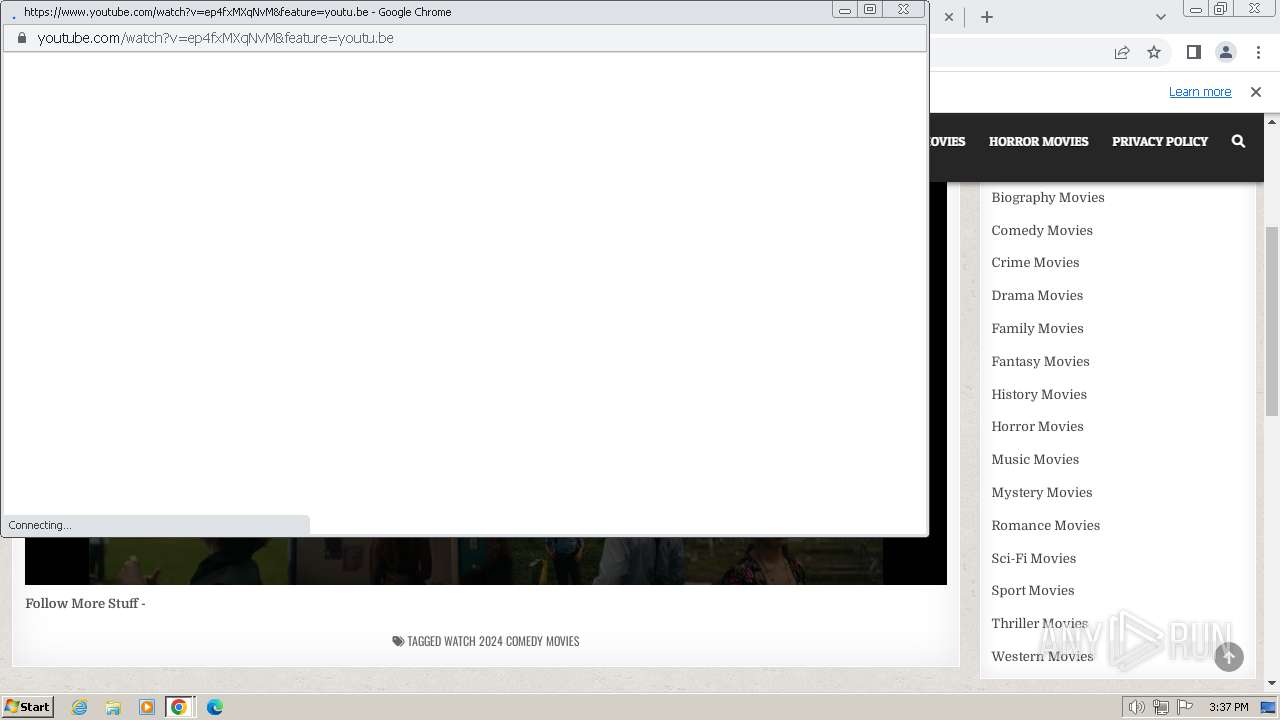Open Drama Movies category
The height and width of the screenshot is (720, 1280).
click(1037, 295)
